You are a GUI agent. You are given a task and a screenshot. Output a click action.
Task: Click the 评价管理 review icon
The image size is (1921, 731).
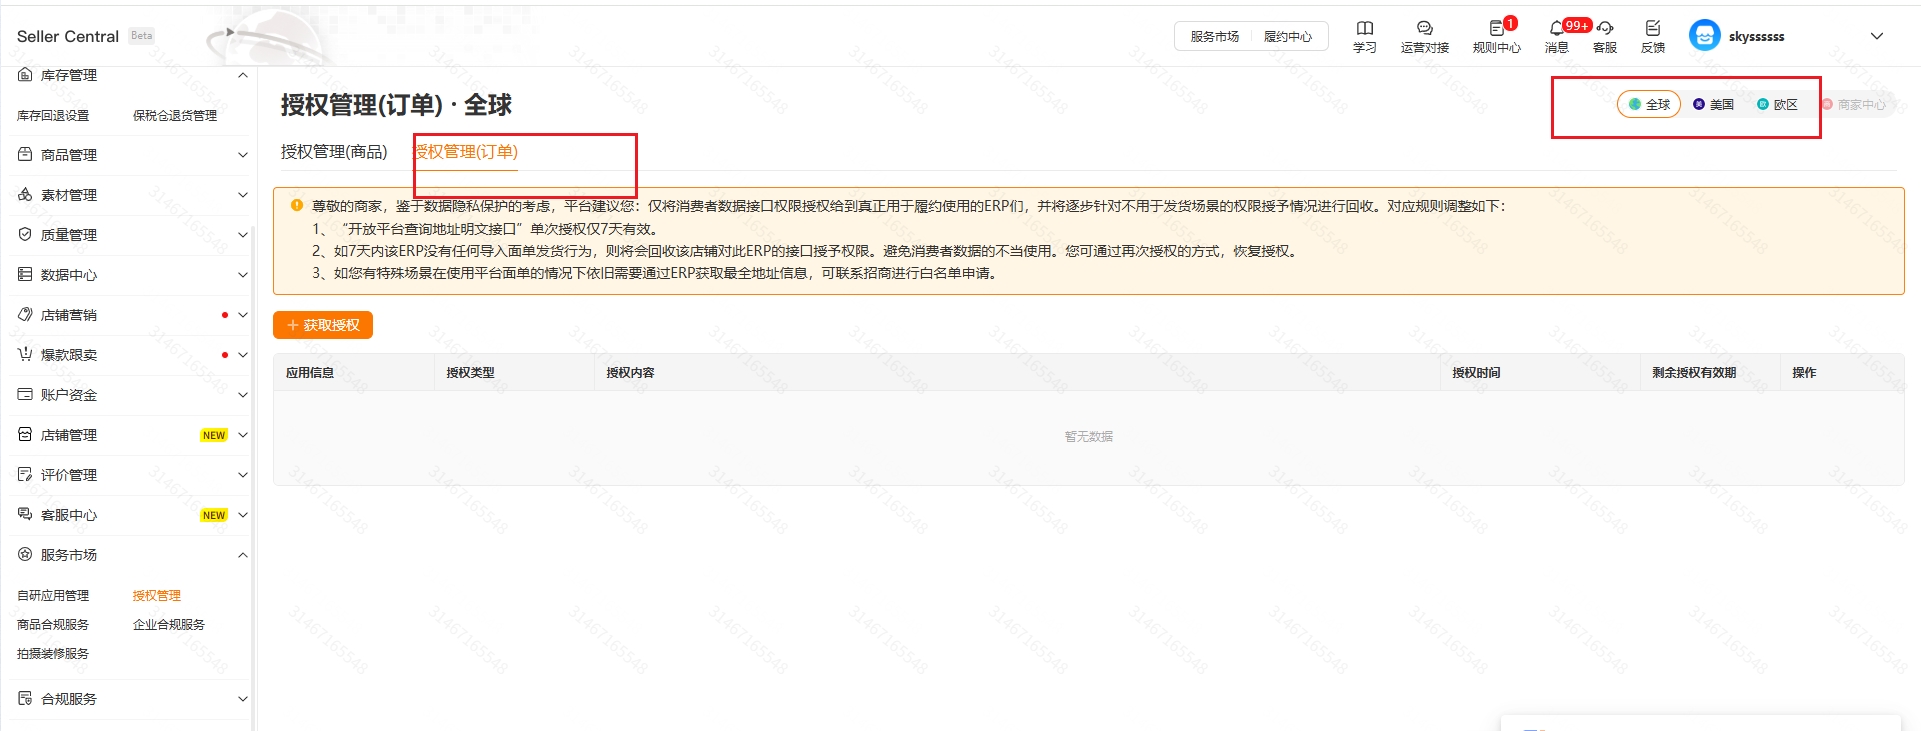point(25,475)
